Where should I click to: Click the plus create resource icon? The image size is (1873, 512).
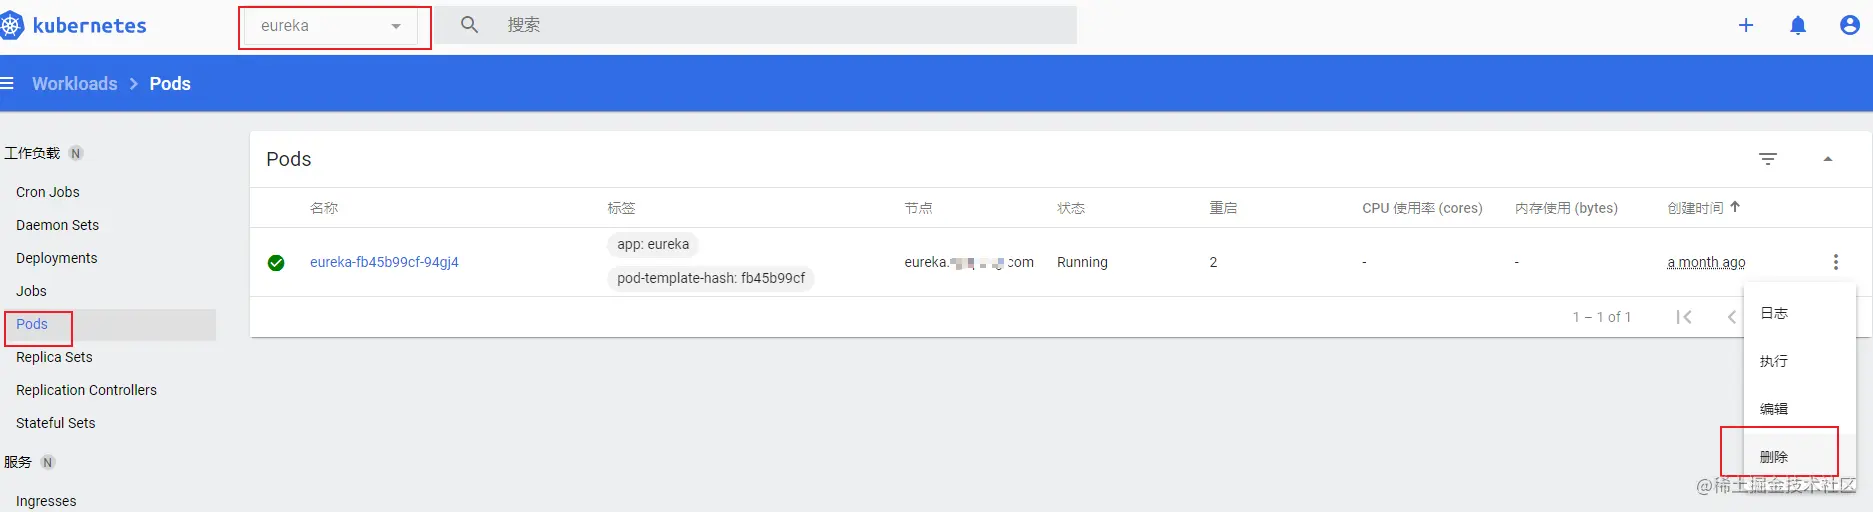(1746, 25)
